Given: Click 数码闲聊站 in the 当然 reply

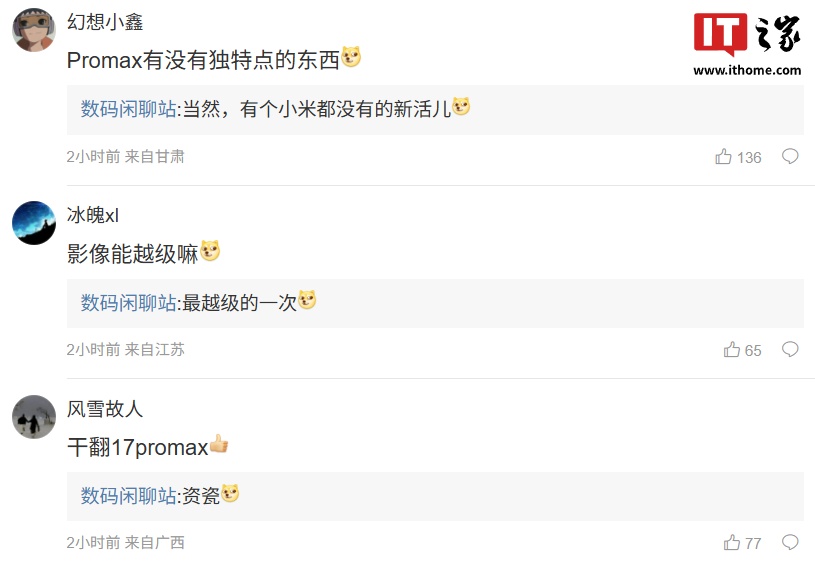Looking at the screenshot, I should click(128, 109).
